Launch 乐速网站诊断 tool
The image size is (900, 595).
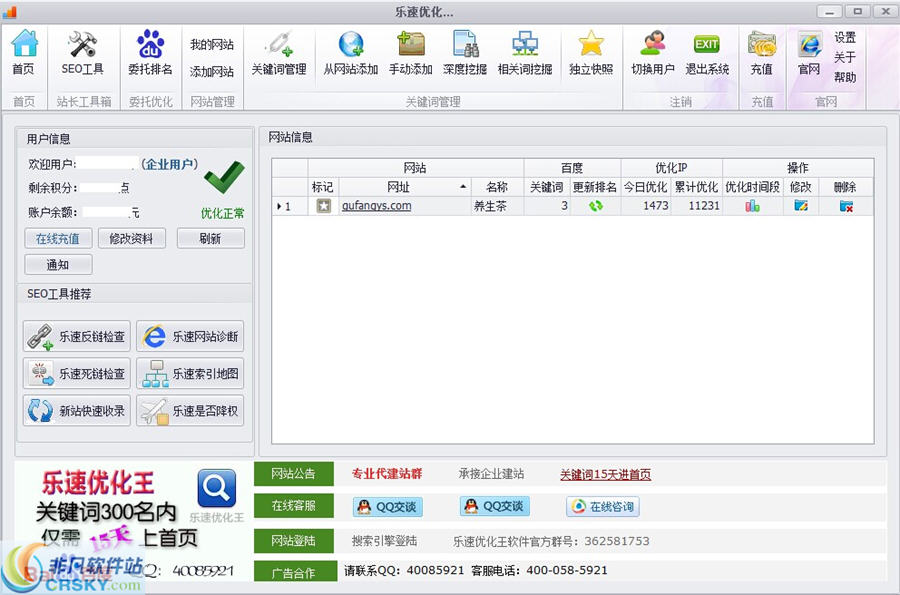pos(190,336)
